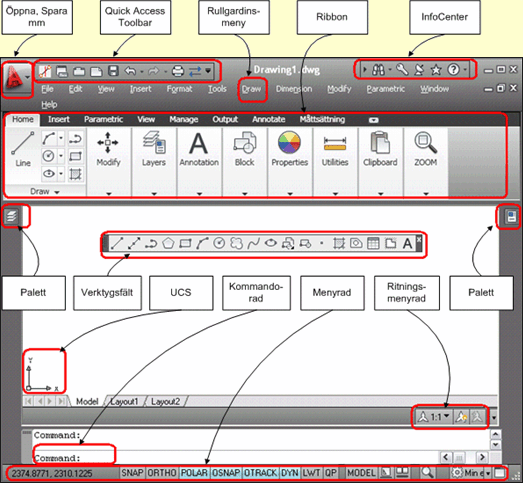The image size is (523, 483).
Task: Switch to the Måttsättning ribbon tab
Action: coord(322,119)
